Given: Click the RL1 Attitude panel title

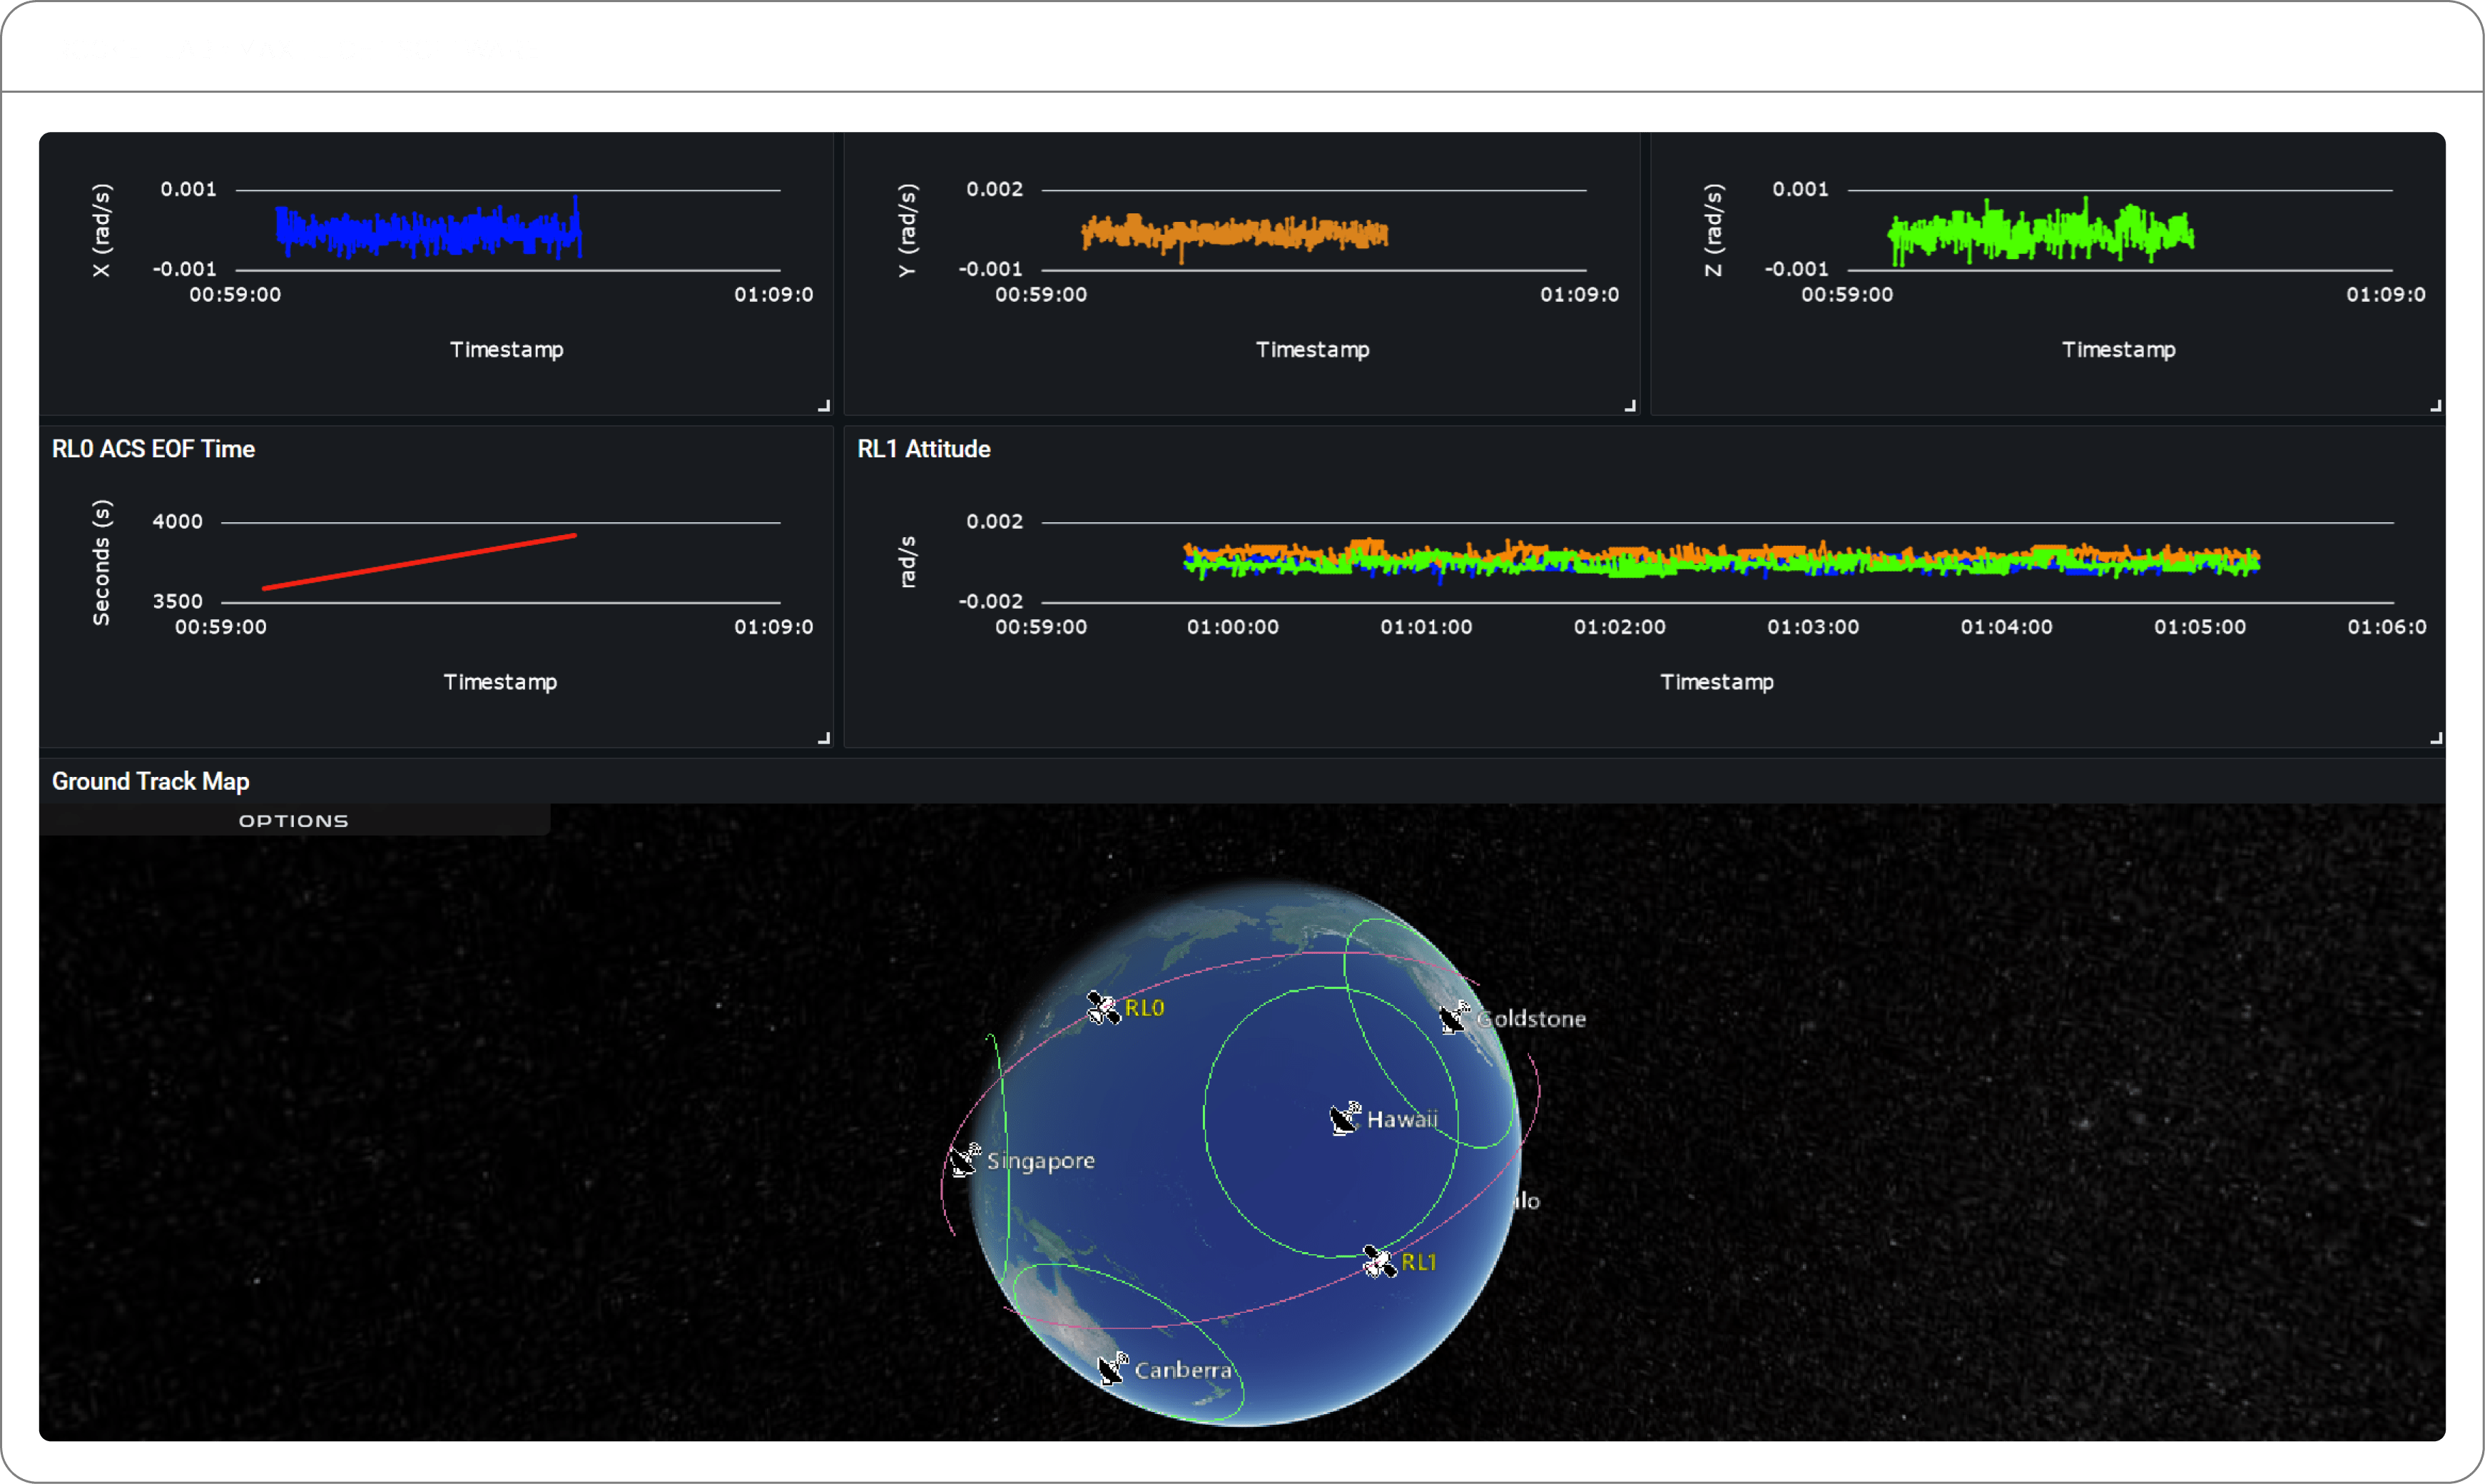Looking at the screenshot, I should point(924,449).
